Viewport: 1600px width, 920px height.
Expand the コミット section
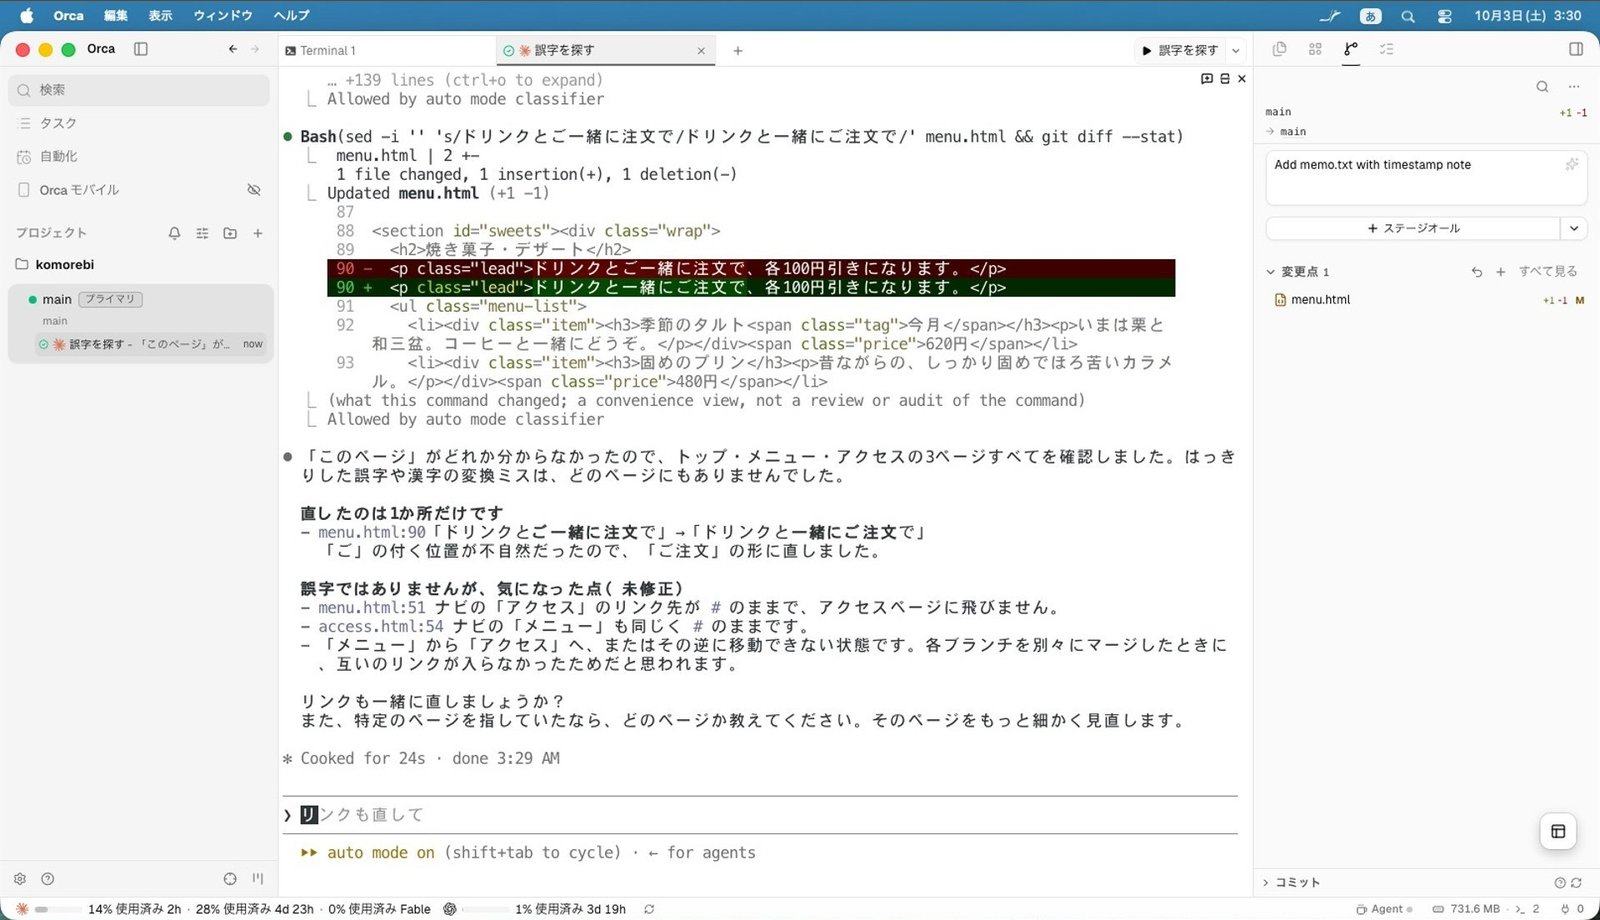click(x=1292, y=882)
